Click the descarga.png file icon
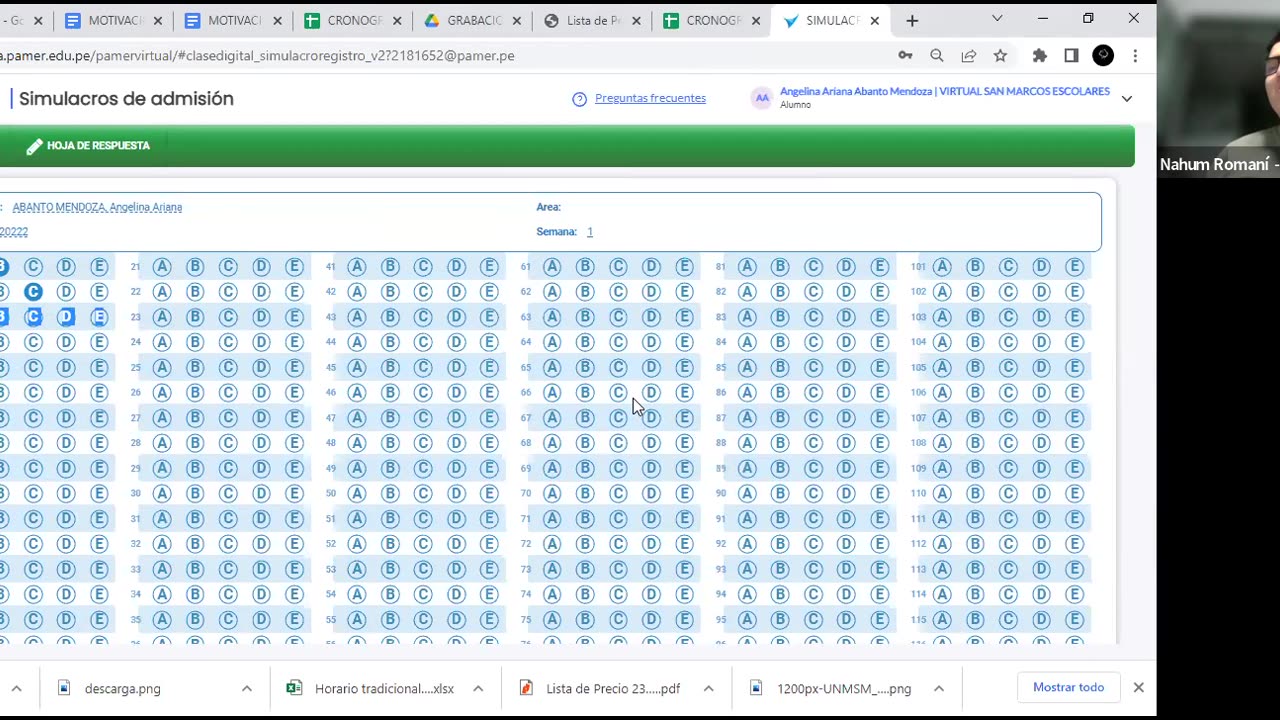The width and height of the screenshot is (1280, 720). pyautogui.click(x=65, y=688)
